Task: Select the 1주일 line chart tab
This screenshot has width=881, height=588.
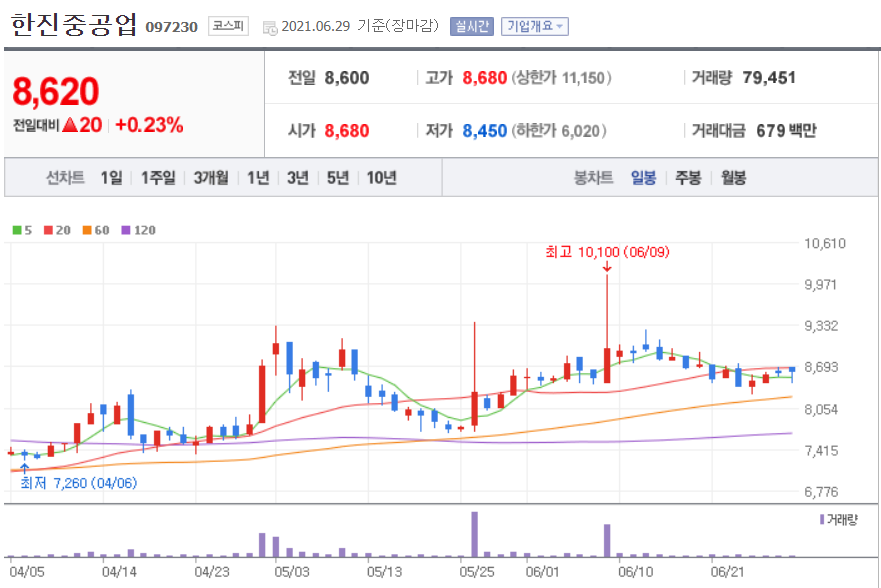Action: click(158, 178)
